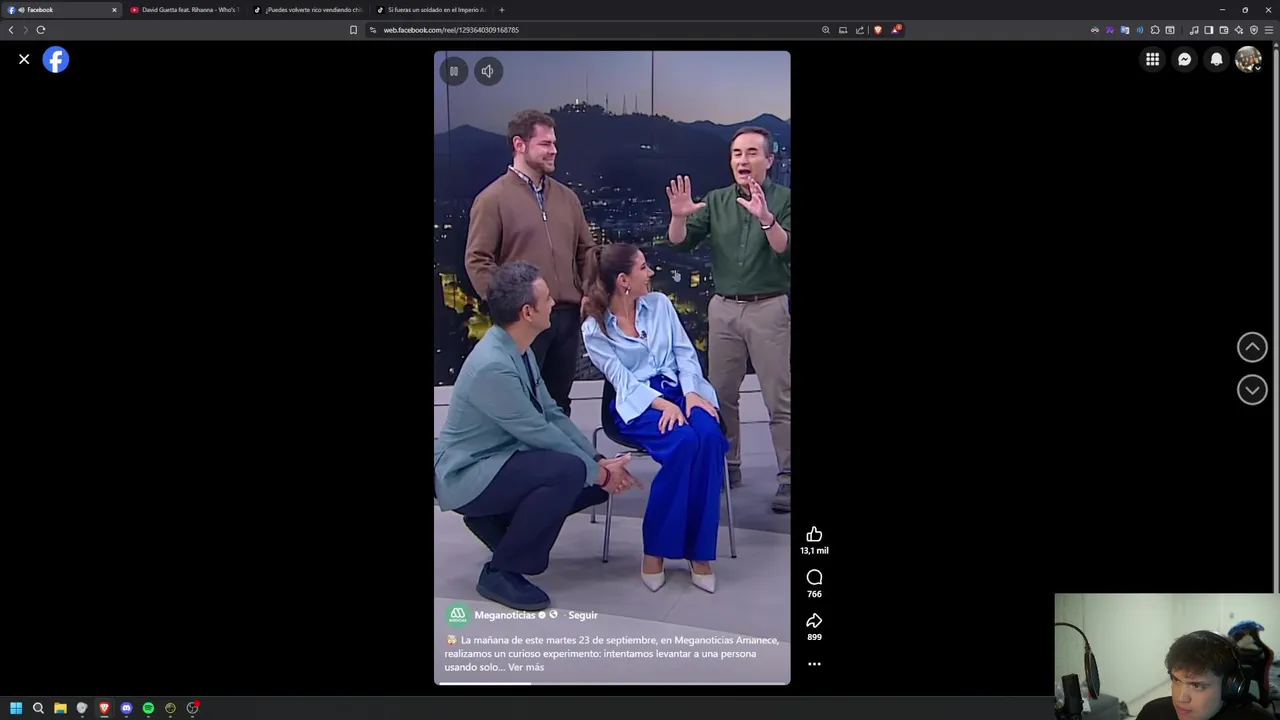Reload the current page
The width and height of the screenshot is (1280, 720).
[41, 30]
